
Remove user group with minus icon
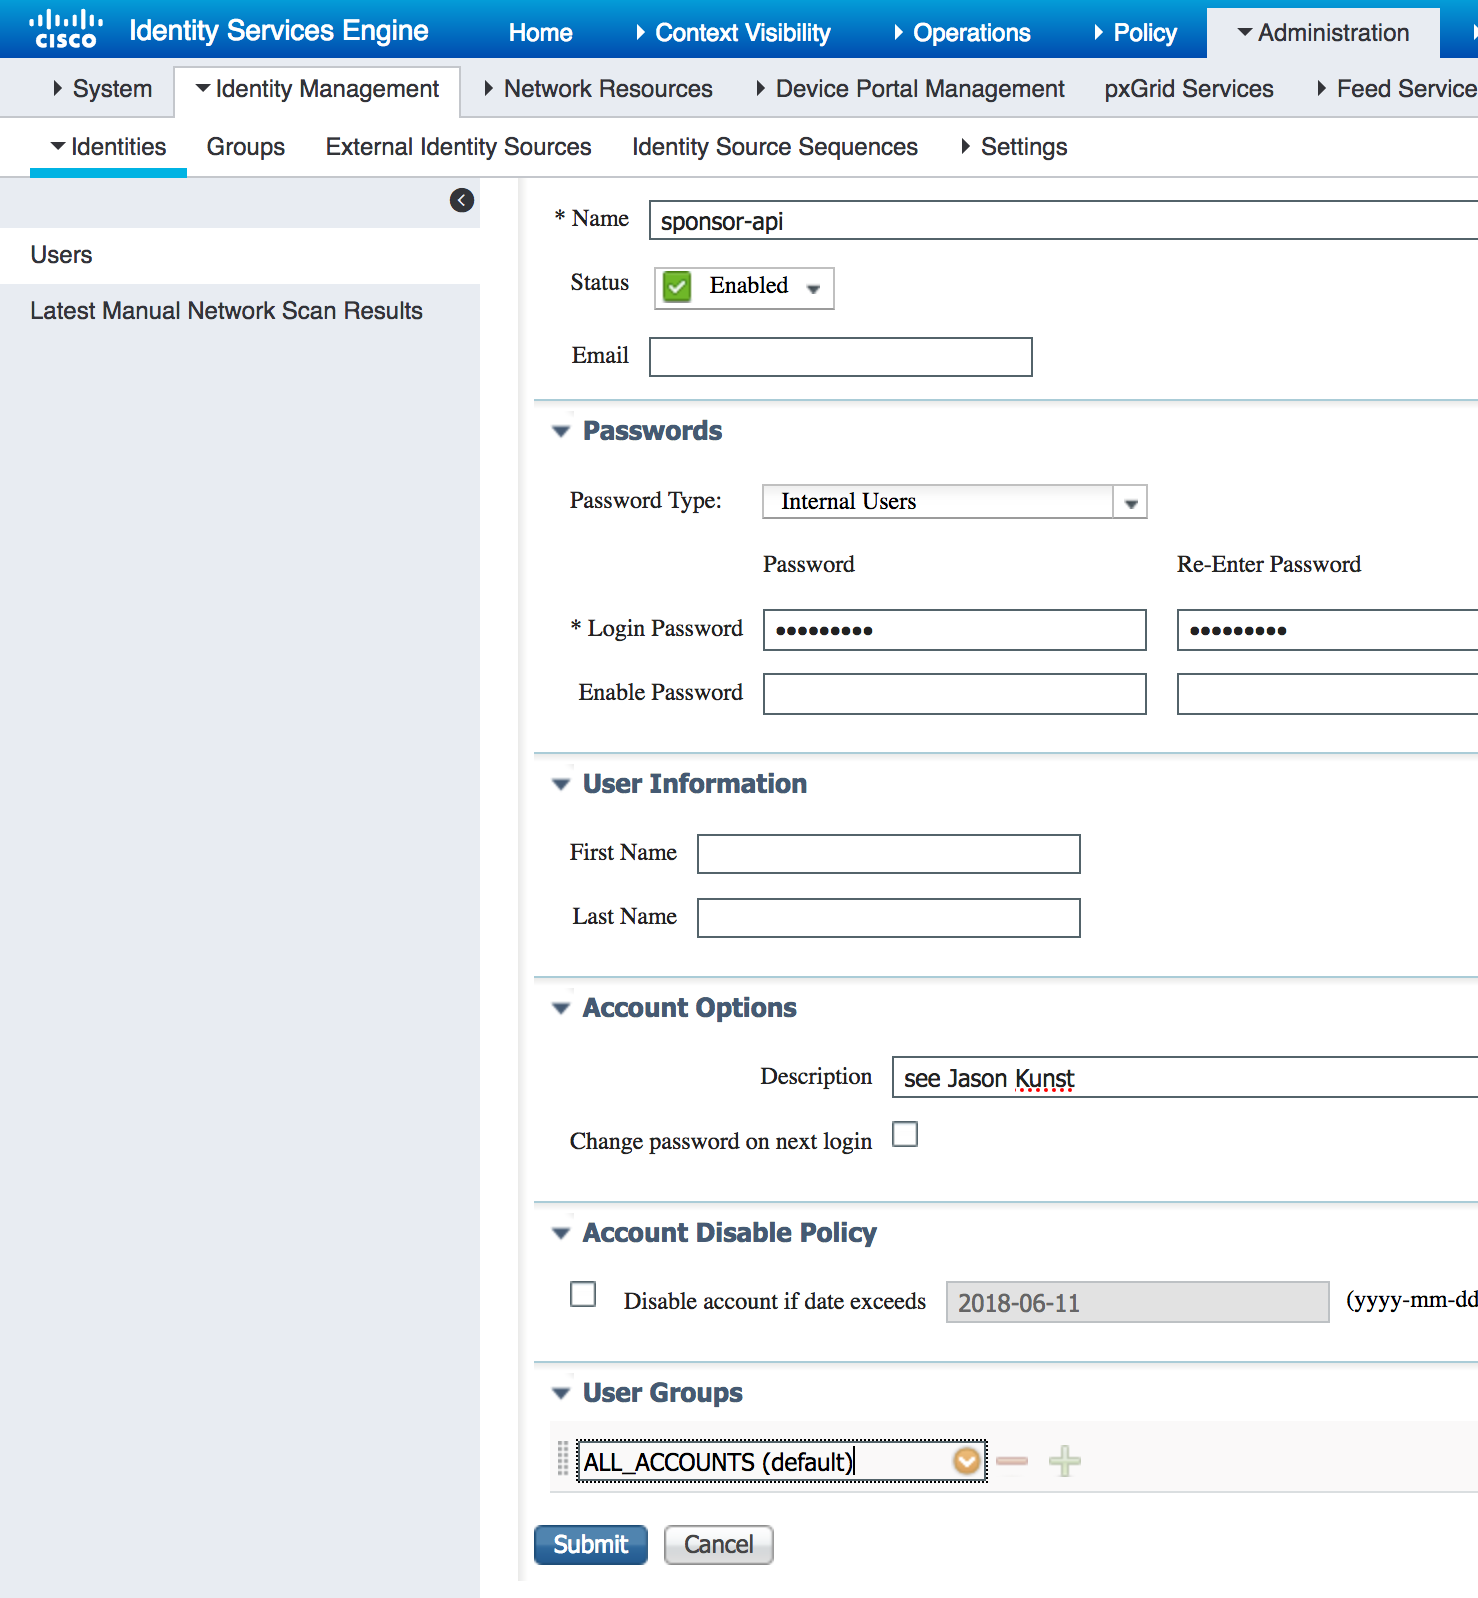1012,1461
